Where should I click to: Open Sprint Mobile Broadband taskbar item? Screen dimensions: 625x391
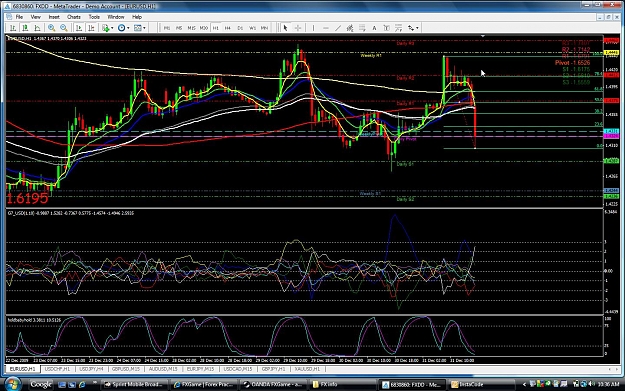tap(133, 385)
